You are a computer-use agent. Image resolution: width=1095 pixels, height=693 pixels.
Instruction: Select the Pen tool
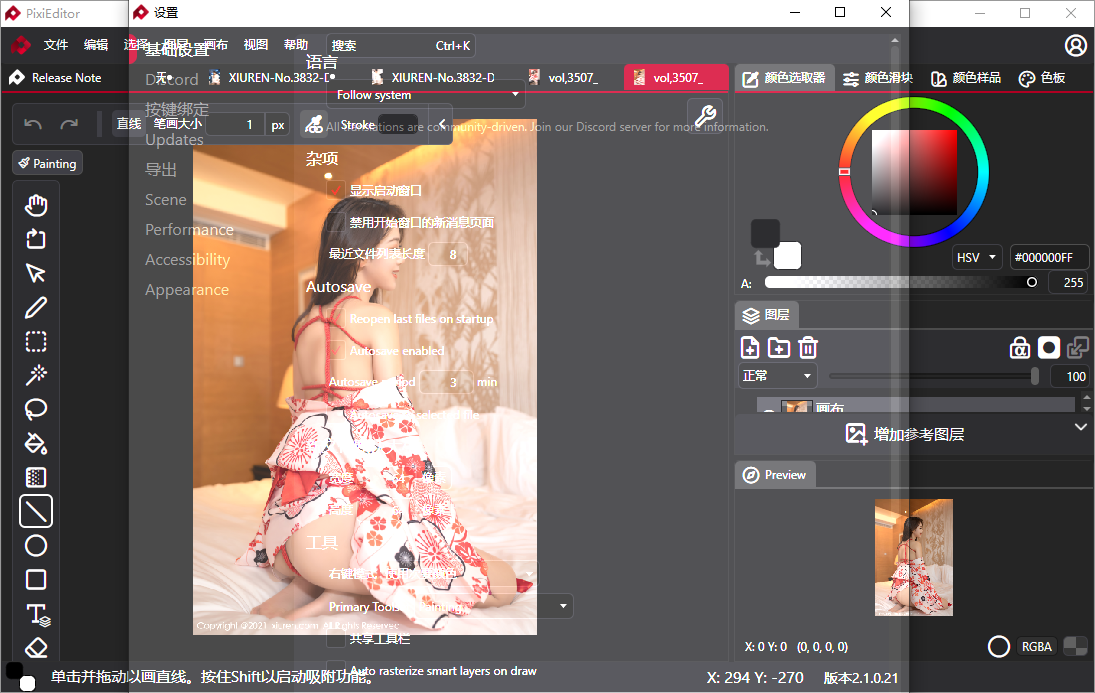[36, 307]
